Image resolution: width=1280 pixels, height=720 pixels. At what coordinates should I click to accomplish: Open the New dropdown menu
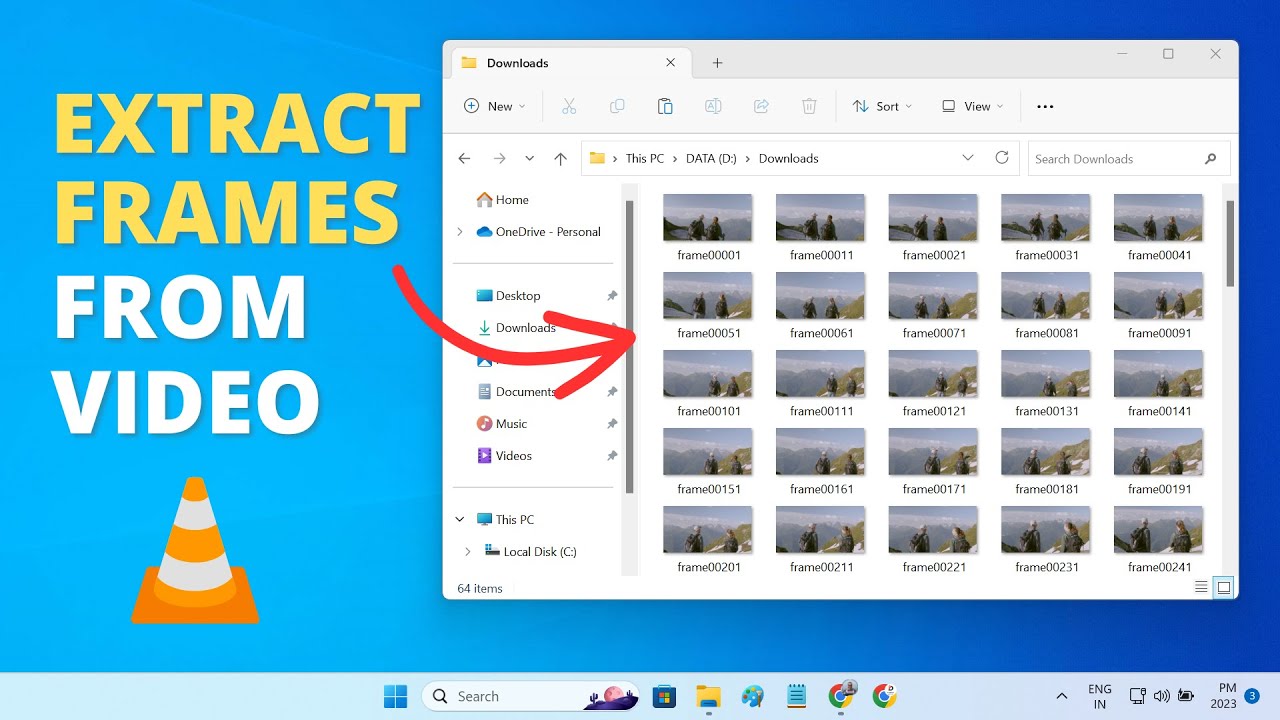tap(496, 106)
